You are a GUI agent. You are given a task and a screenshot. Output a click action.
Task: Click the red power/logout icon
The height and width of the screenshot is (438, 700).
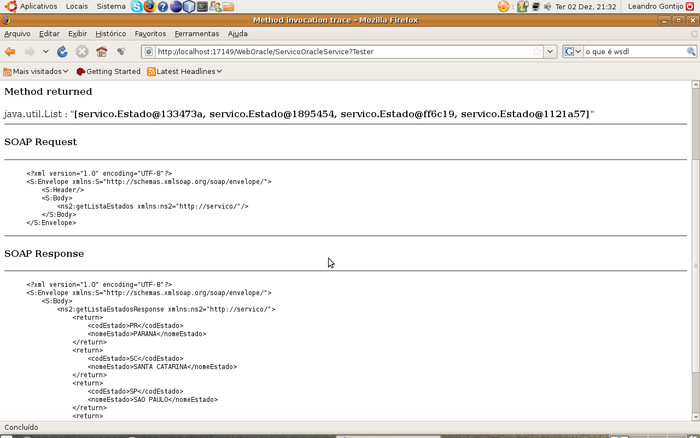[690, 6]
